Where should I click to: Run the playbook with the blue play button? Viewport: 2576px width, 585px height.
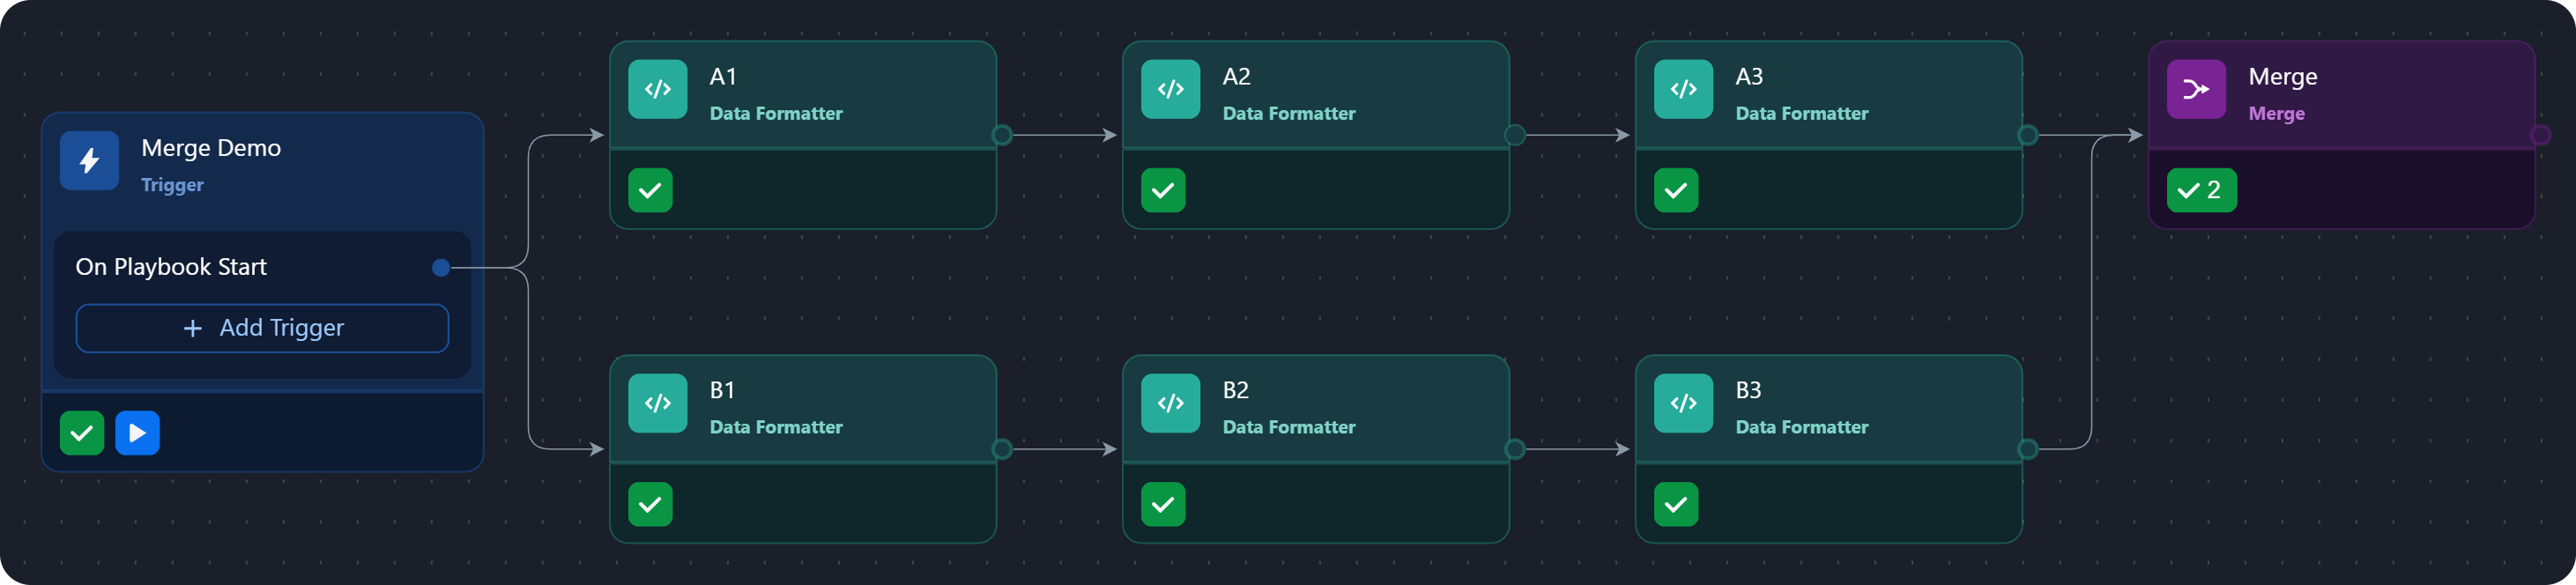click(137, 433)
